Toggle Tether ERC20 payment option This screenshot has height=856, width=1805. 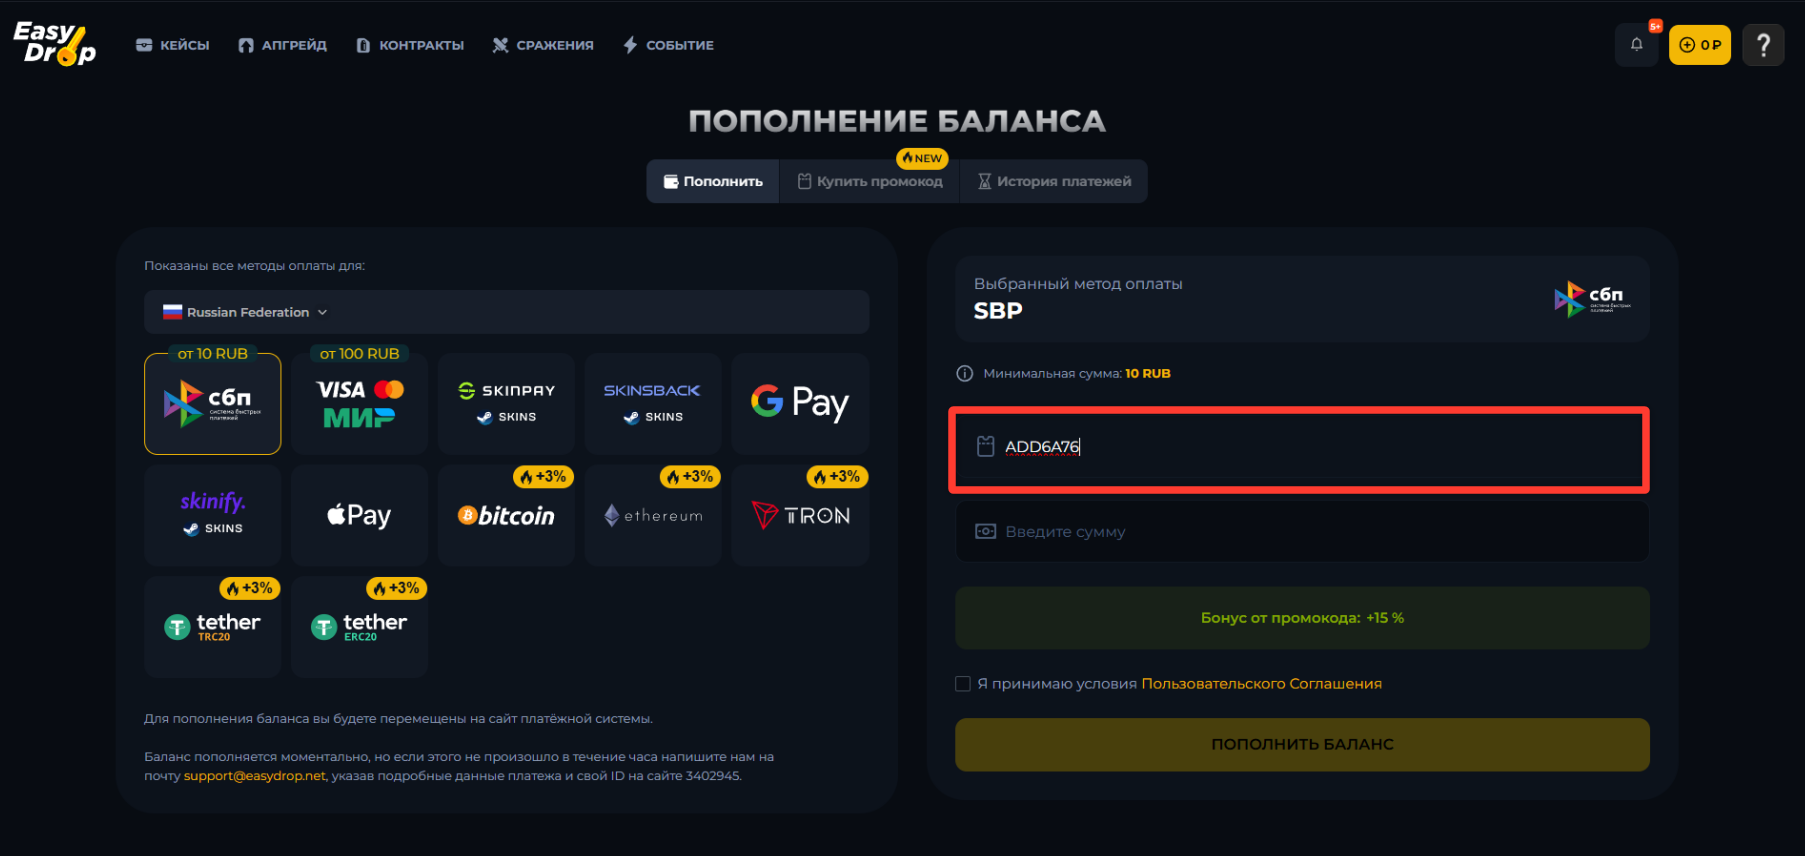click(359, 626)
